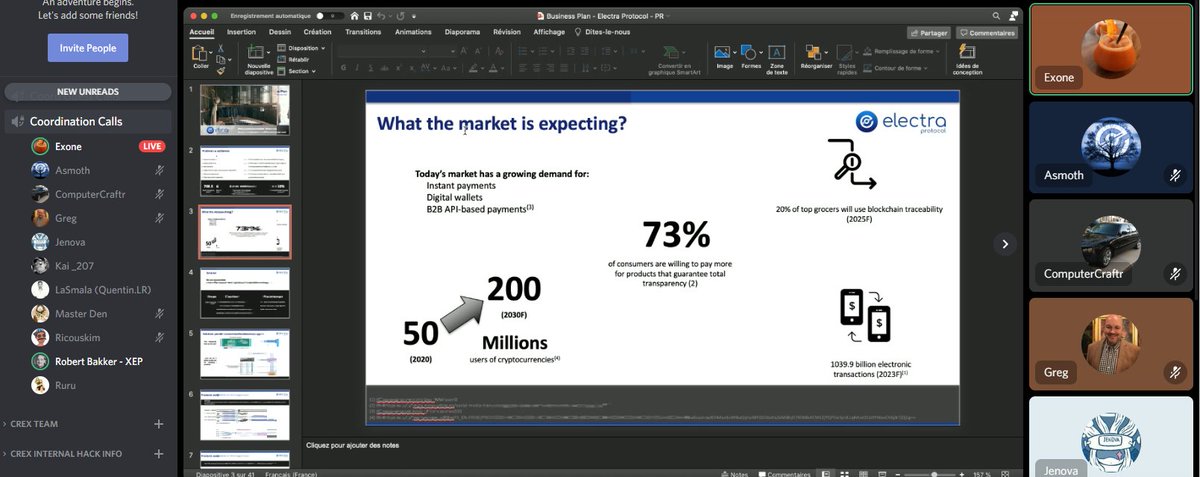
Task: Open Styles rapides quick styles
Action: (846, 52)
